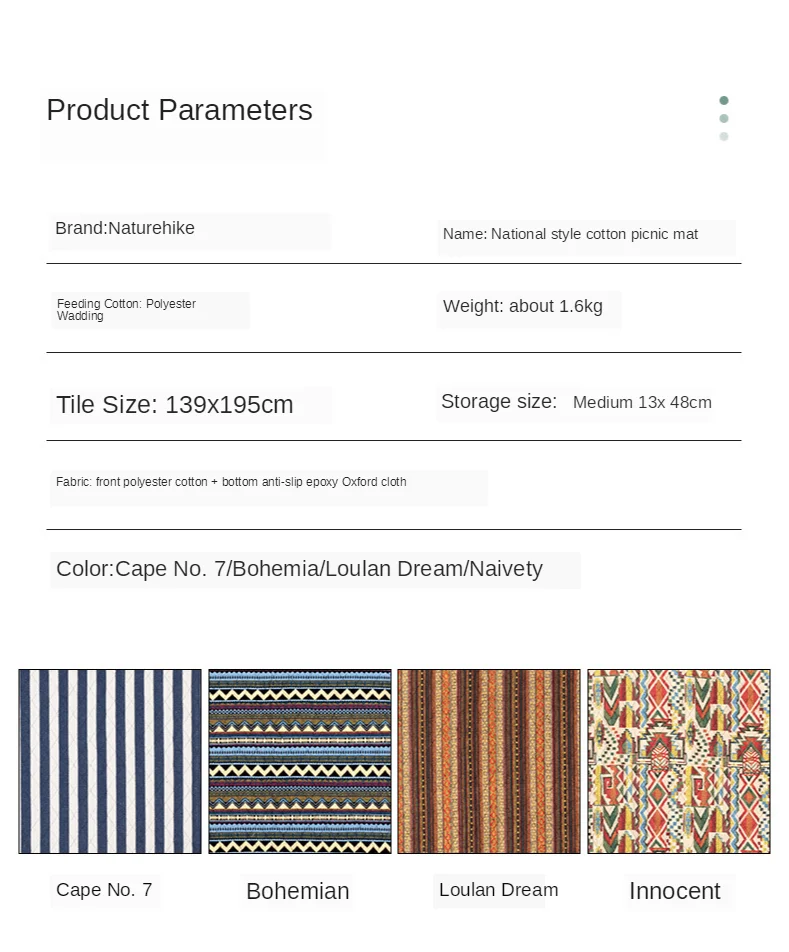Click the dark green top dot

[x=724, y=100]
